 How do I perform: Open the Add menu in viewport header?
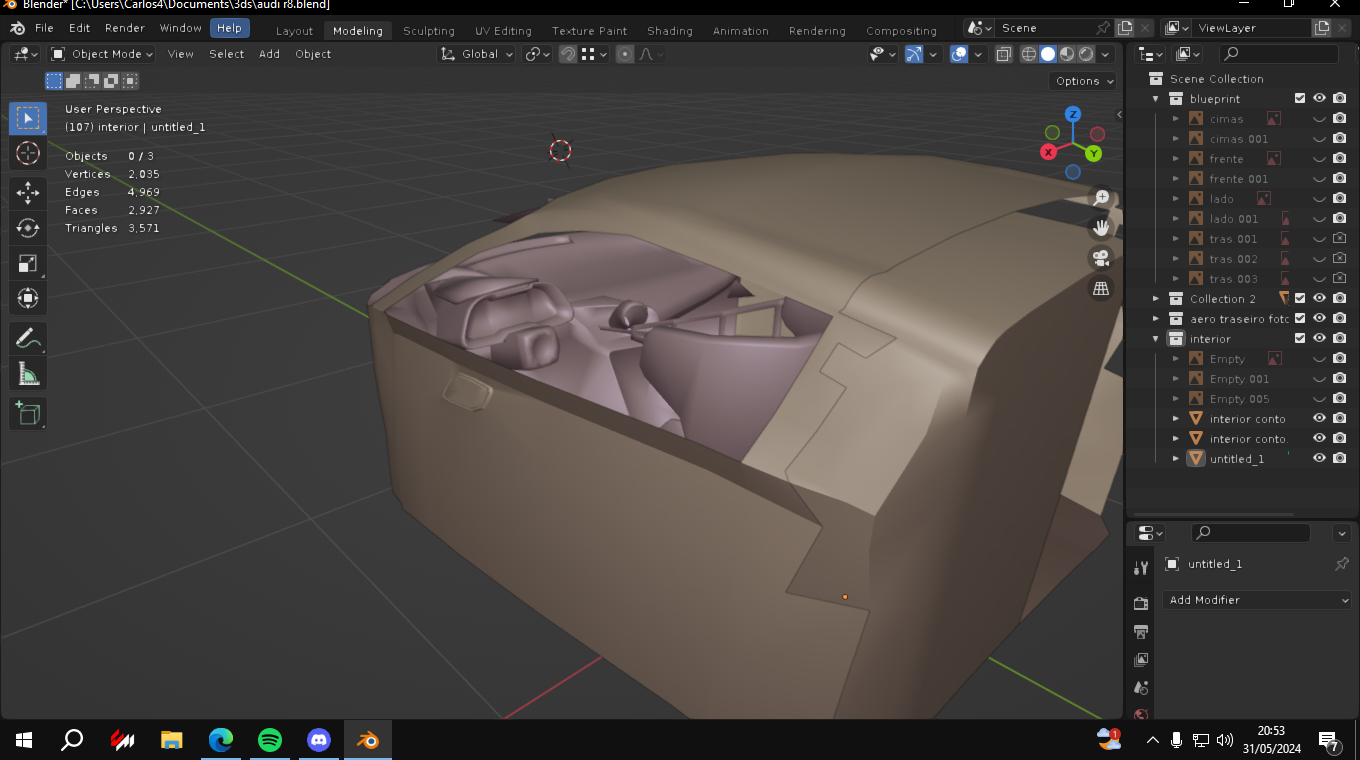[x=270, y=54]
